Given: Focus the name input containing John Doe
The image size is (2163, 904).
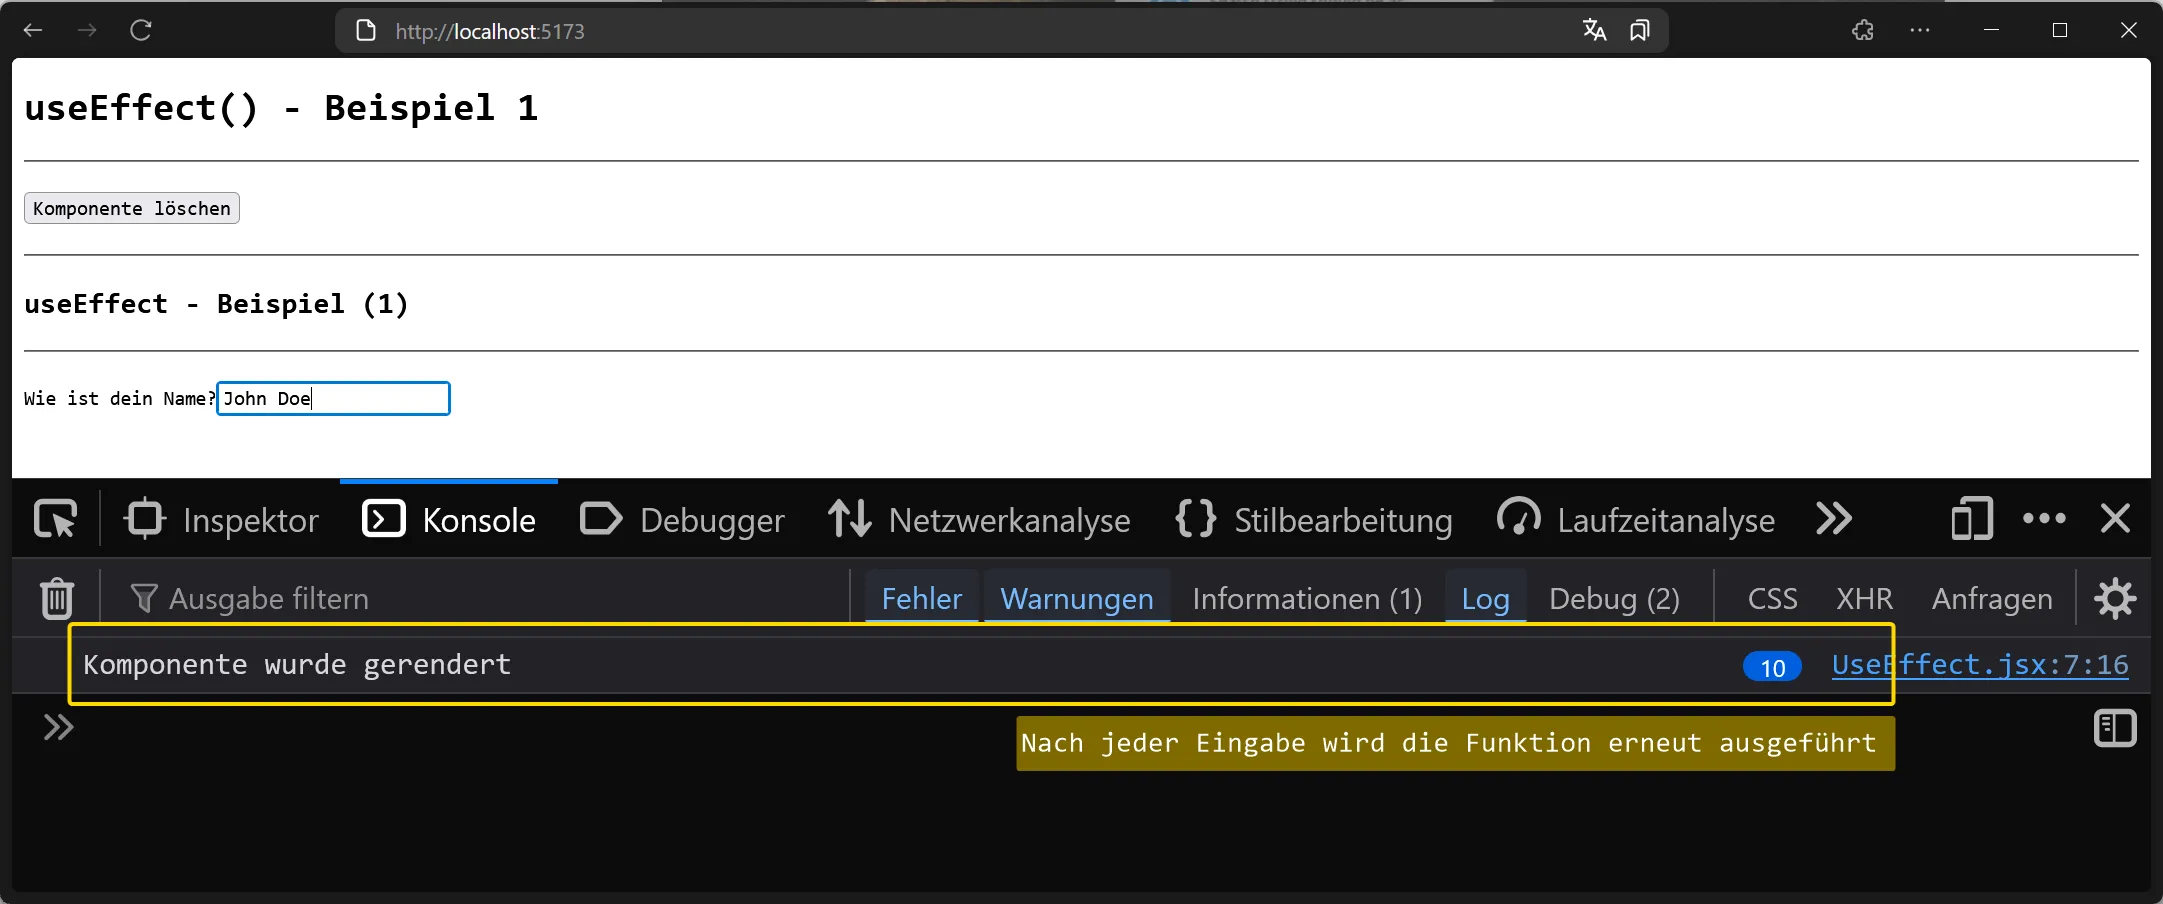Looking at the screenshot, I should coord(333,398).
